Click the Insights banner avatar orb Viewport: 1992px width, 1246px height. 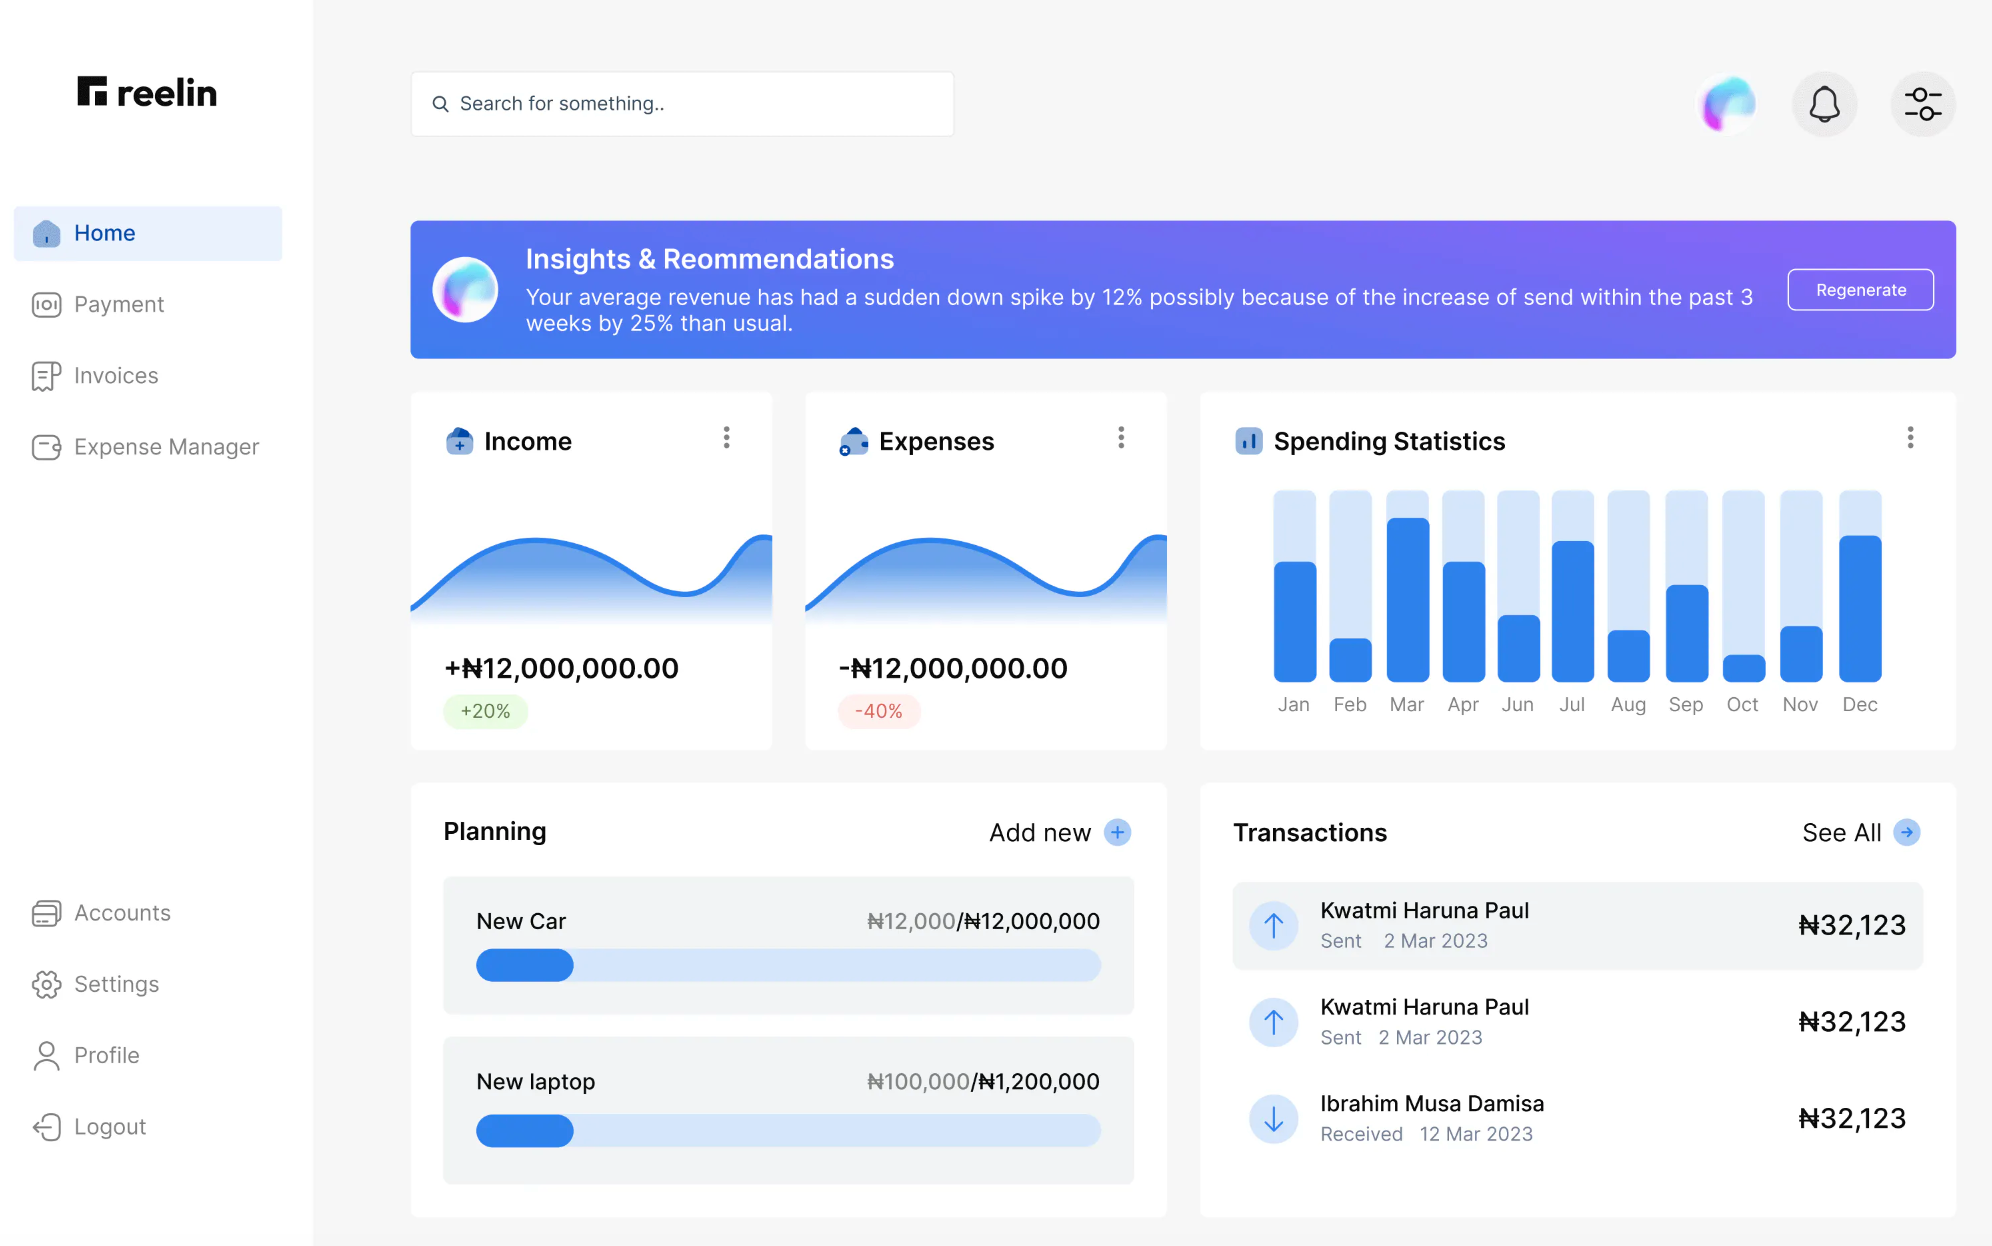point(465,290)
